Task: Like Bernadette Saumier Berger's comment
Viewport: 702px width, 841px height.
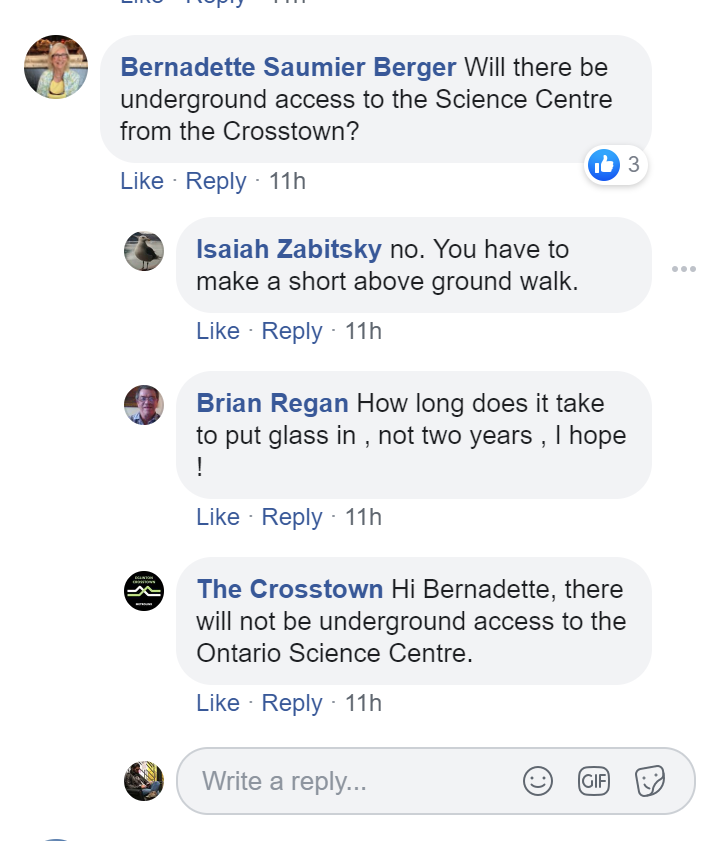Action: point(141,181)
